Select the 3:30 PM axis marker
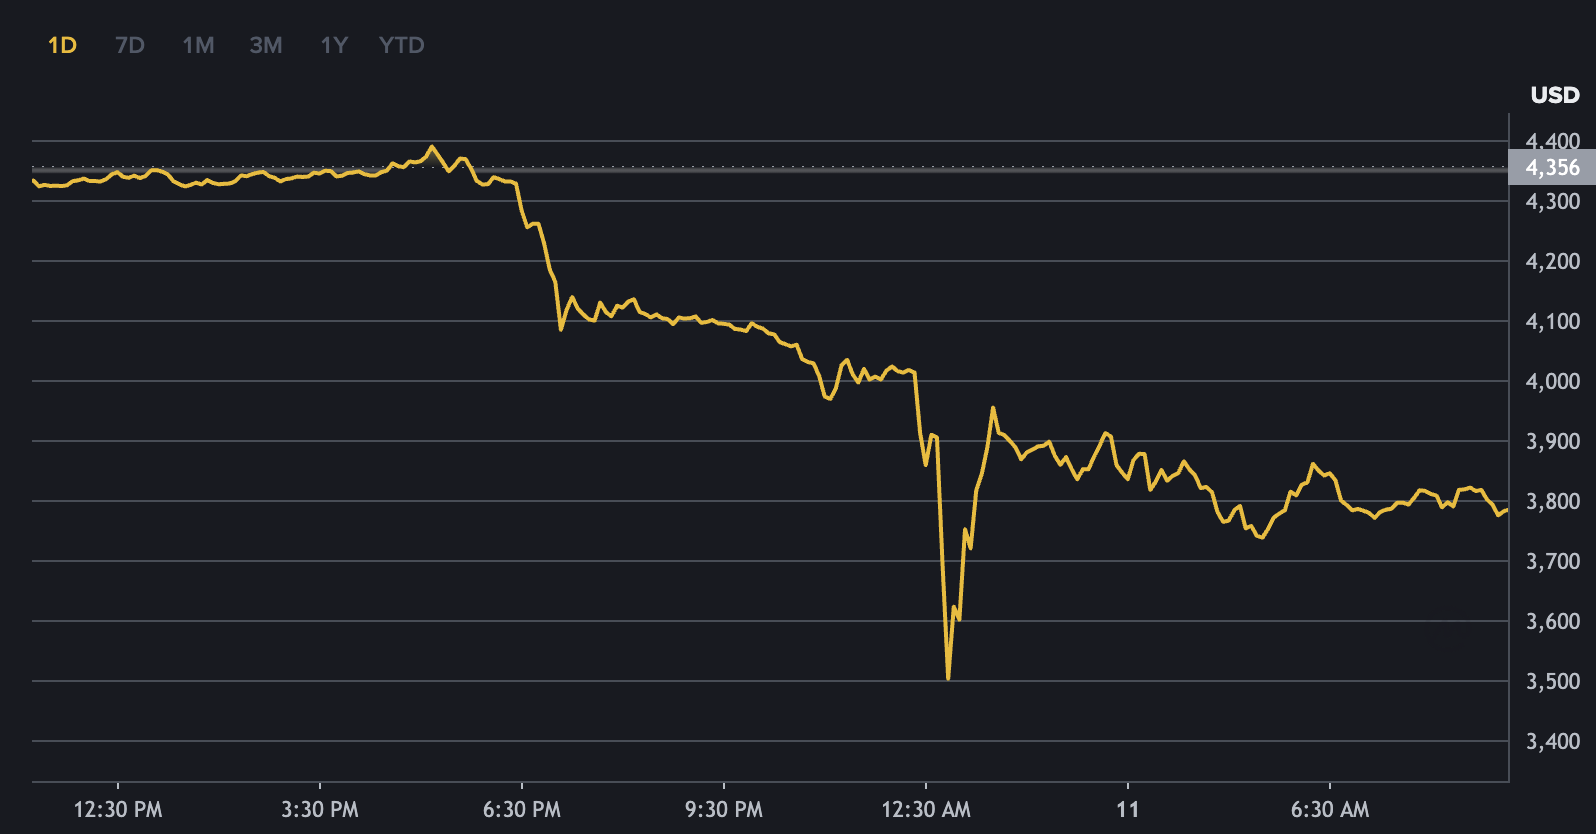The image size is (1596, 834). (x=320, y=809)
